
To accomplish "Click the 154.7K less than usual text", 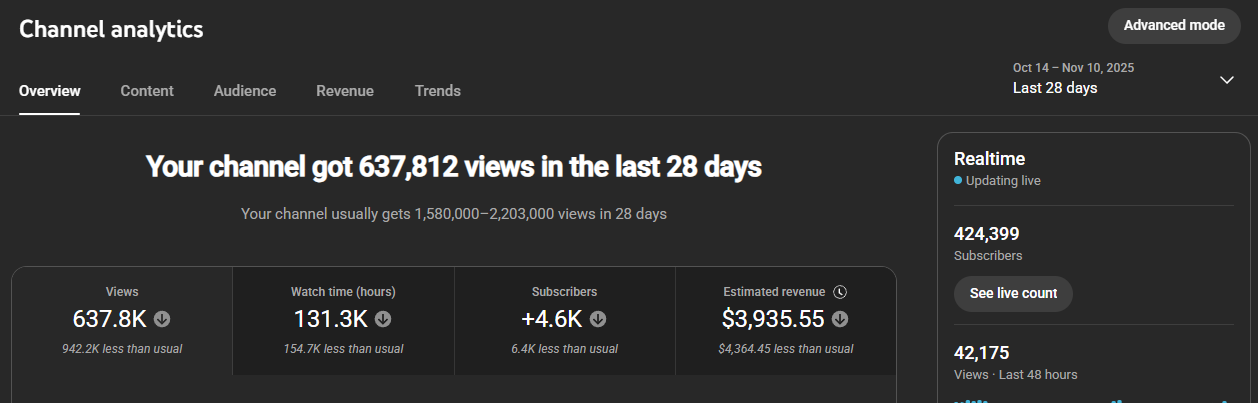I will pos(343,349).
